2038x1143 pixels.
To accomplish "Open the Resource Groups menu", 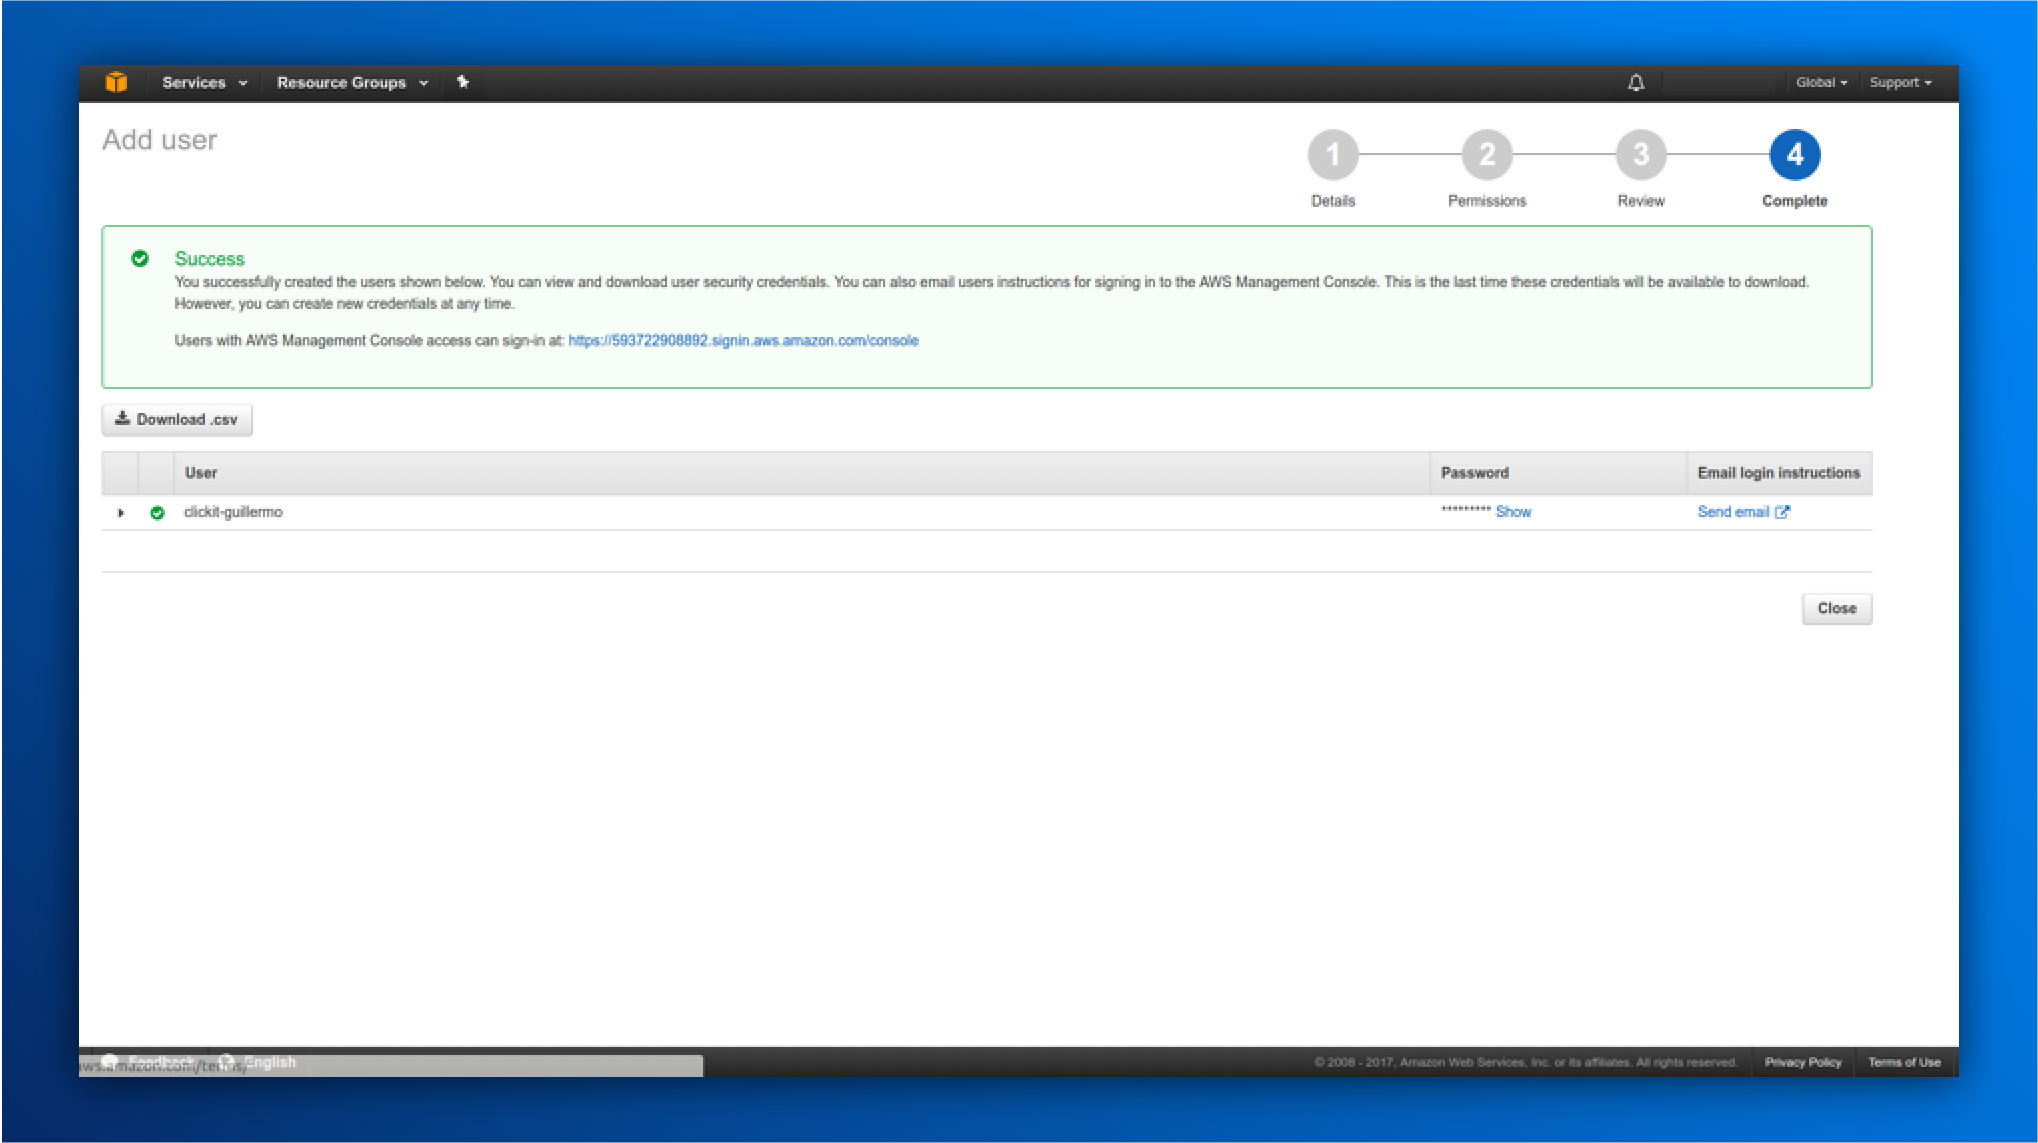I will click(352, 83).
